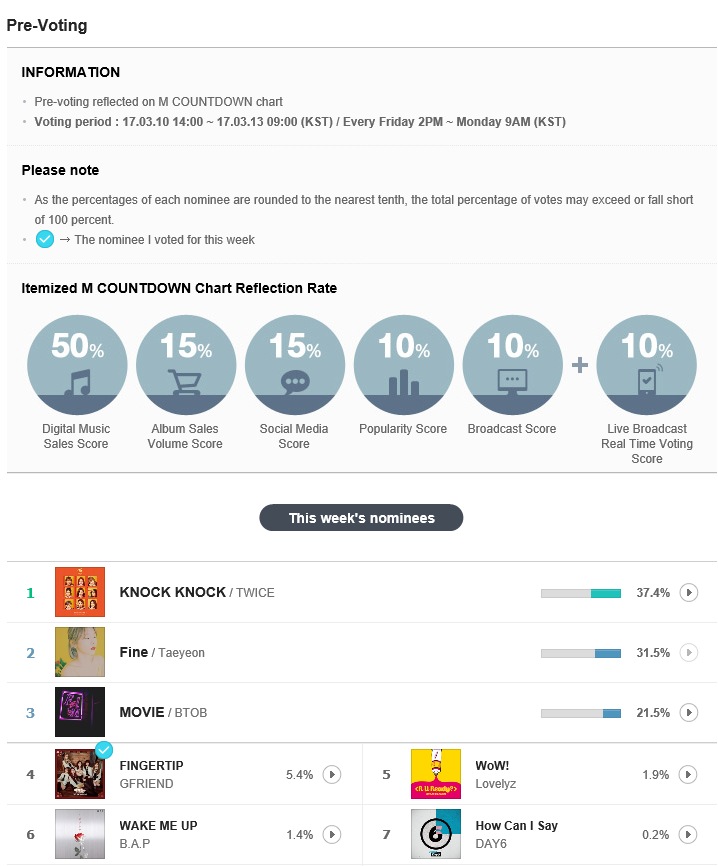This screenshot has height=866, width=718.
Task: Toggle the vote checkmark on FINGERTIP
Action: pyautogui.click(x=104, y=750)
